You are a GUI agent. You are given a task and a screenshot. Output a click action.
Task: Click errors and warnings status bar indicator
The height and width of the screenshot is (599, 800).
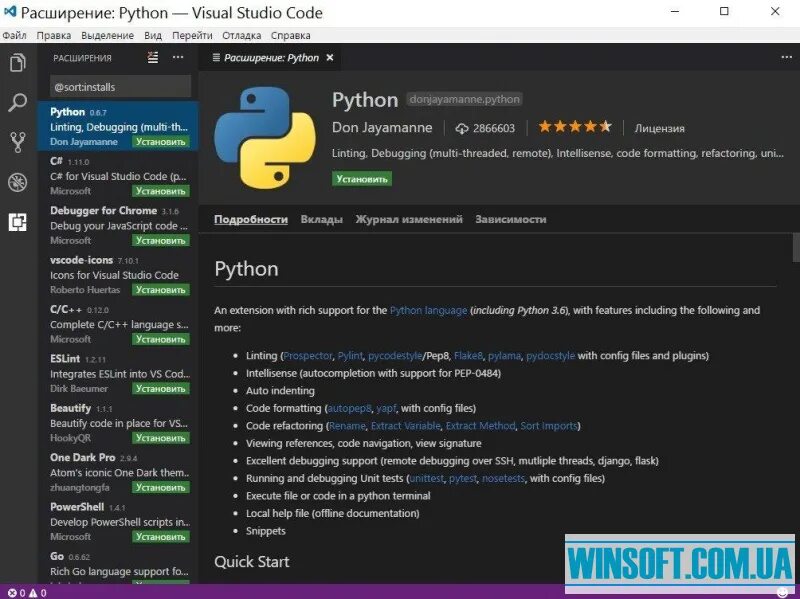click(x=28, y=592)
